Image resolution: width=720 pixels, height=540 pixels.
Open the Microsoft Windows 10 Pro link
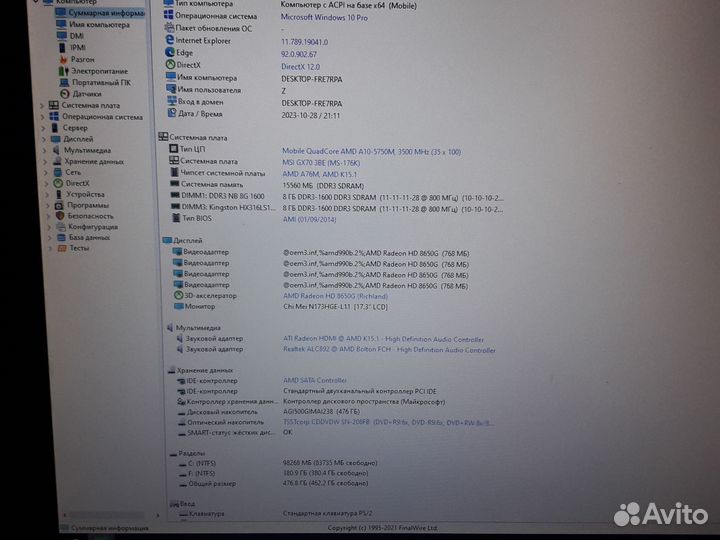(324, 17)
